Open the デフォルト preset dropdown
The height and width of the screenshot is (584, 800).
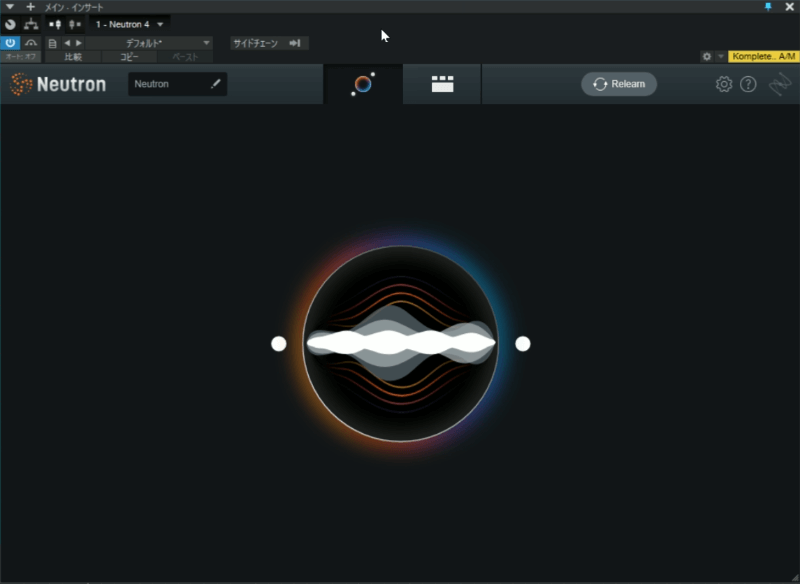(149, 43)
